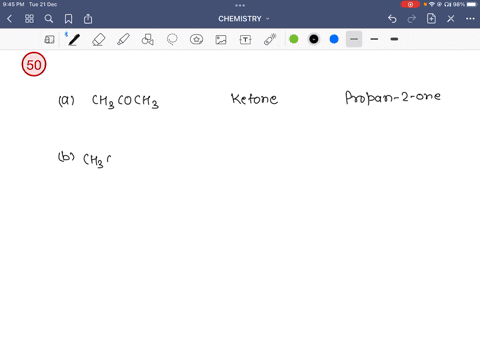Select the Image insert tool
The height and width of the screenshot is (360, 480).
point(221,40)
